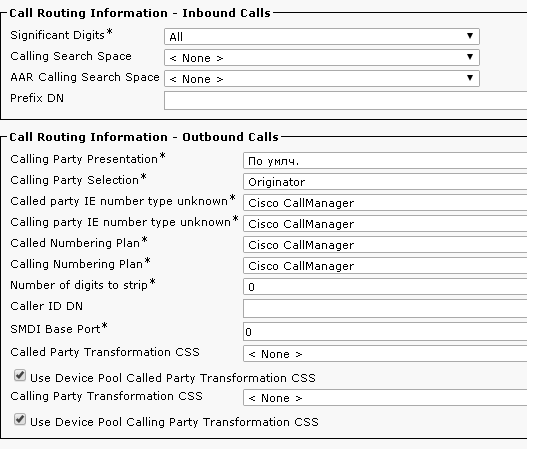This screenshot has width=559, height=460.
Task: Click the AAR Calling Search Space arrow
Action: pos(470,78)
